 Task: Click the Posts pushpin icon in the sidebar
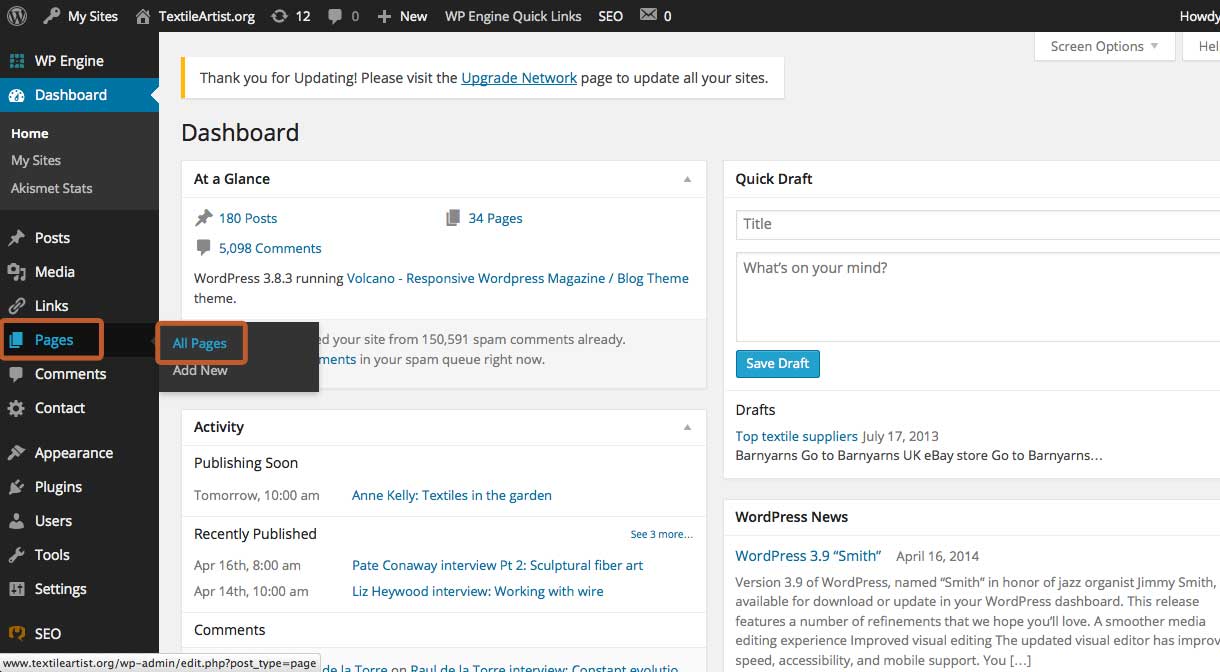(x=16, y=238)
